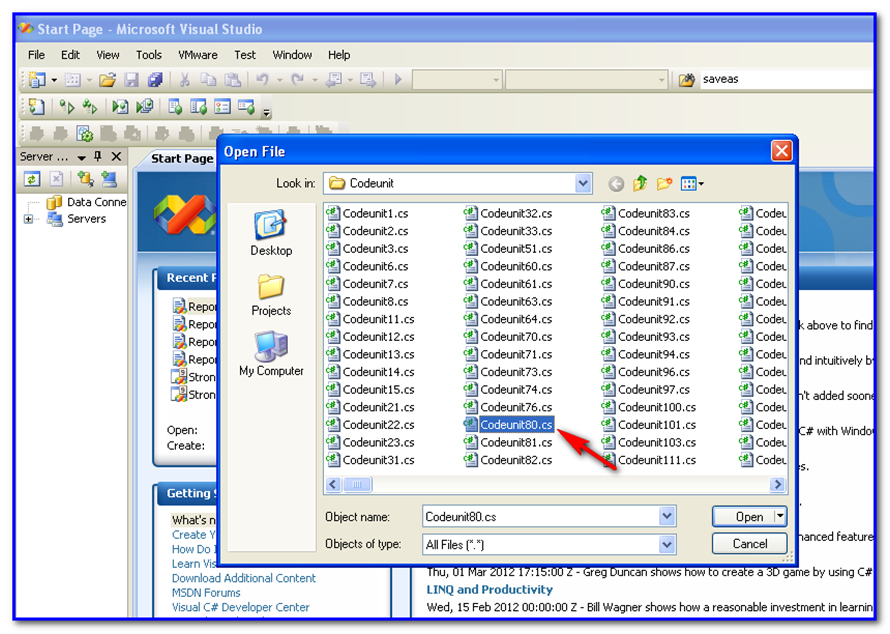Image resolution: width=890 pixels, height=634 pixels.
Task: Open the Look in Codeunit dropdown
Action: coord(582,183)
